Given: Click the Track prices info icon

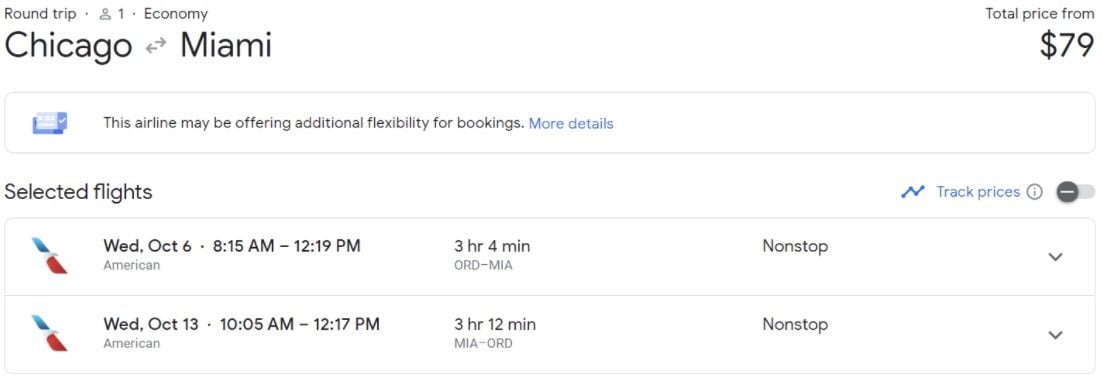Looking at the screenshot, I should tap(1035, 192).
